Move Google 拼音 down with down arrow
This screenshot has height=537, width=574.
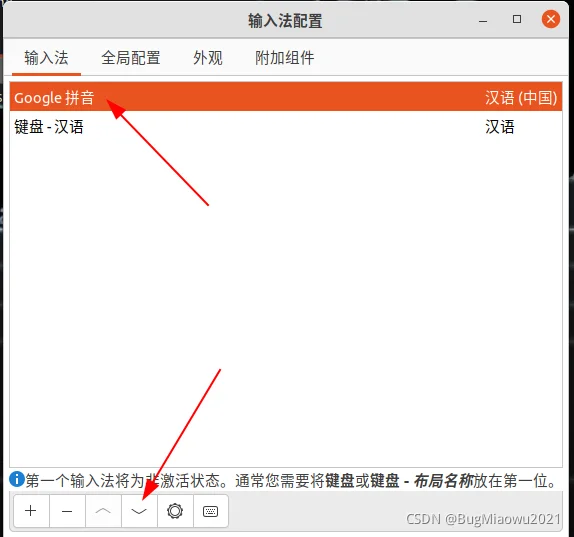pyautogui.click(x=139, y=511)
